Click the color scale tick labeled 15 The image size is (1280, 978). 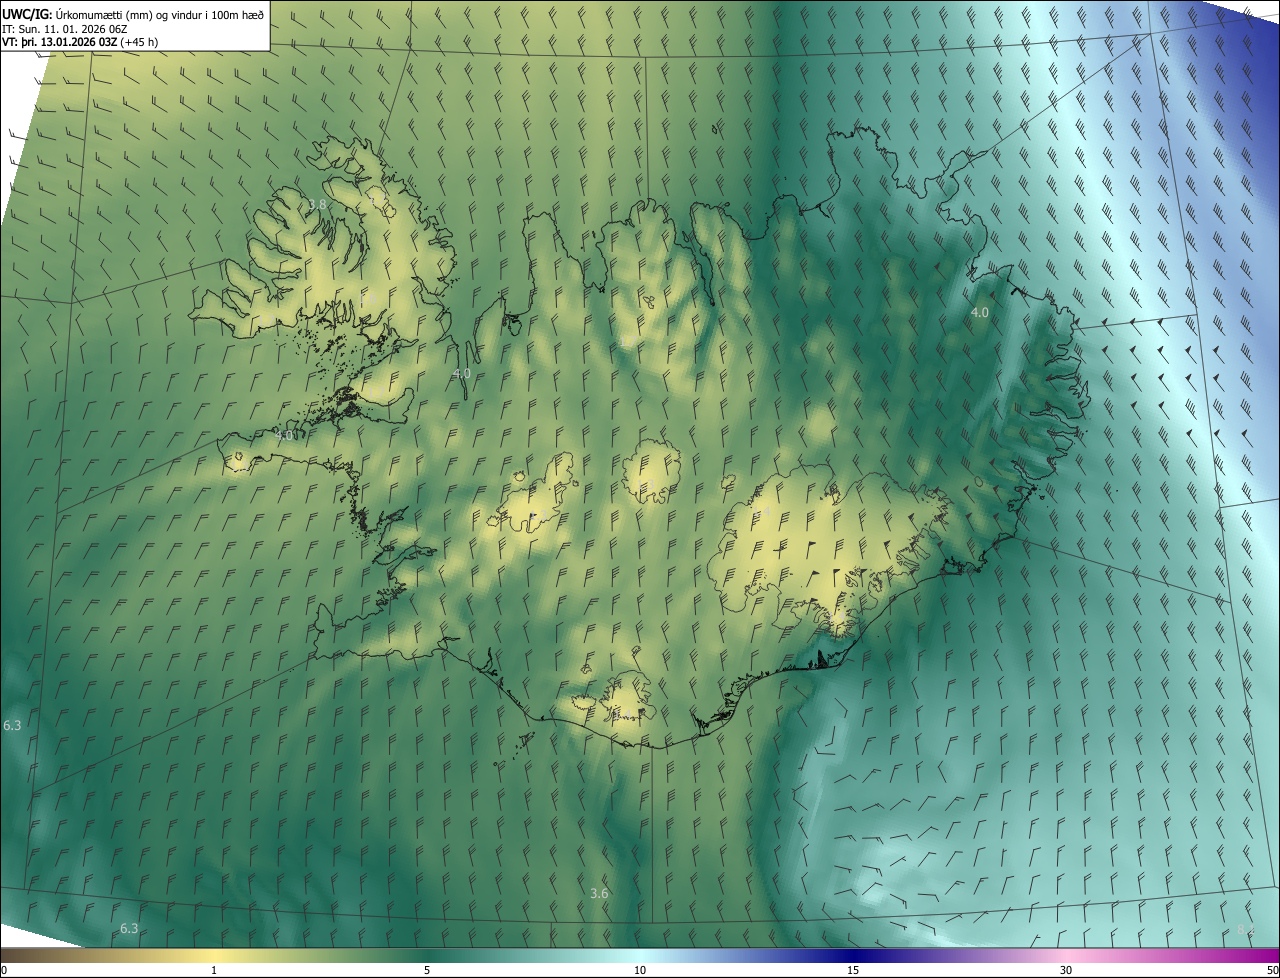pos(853,970)
